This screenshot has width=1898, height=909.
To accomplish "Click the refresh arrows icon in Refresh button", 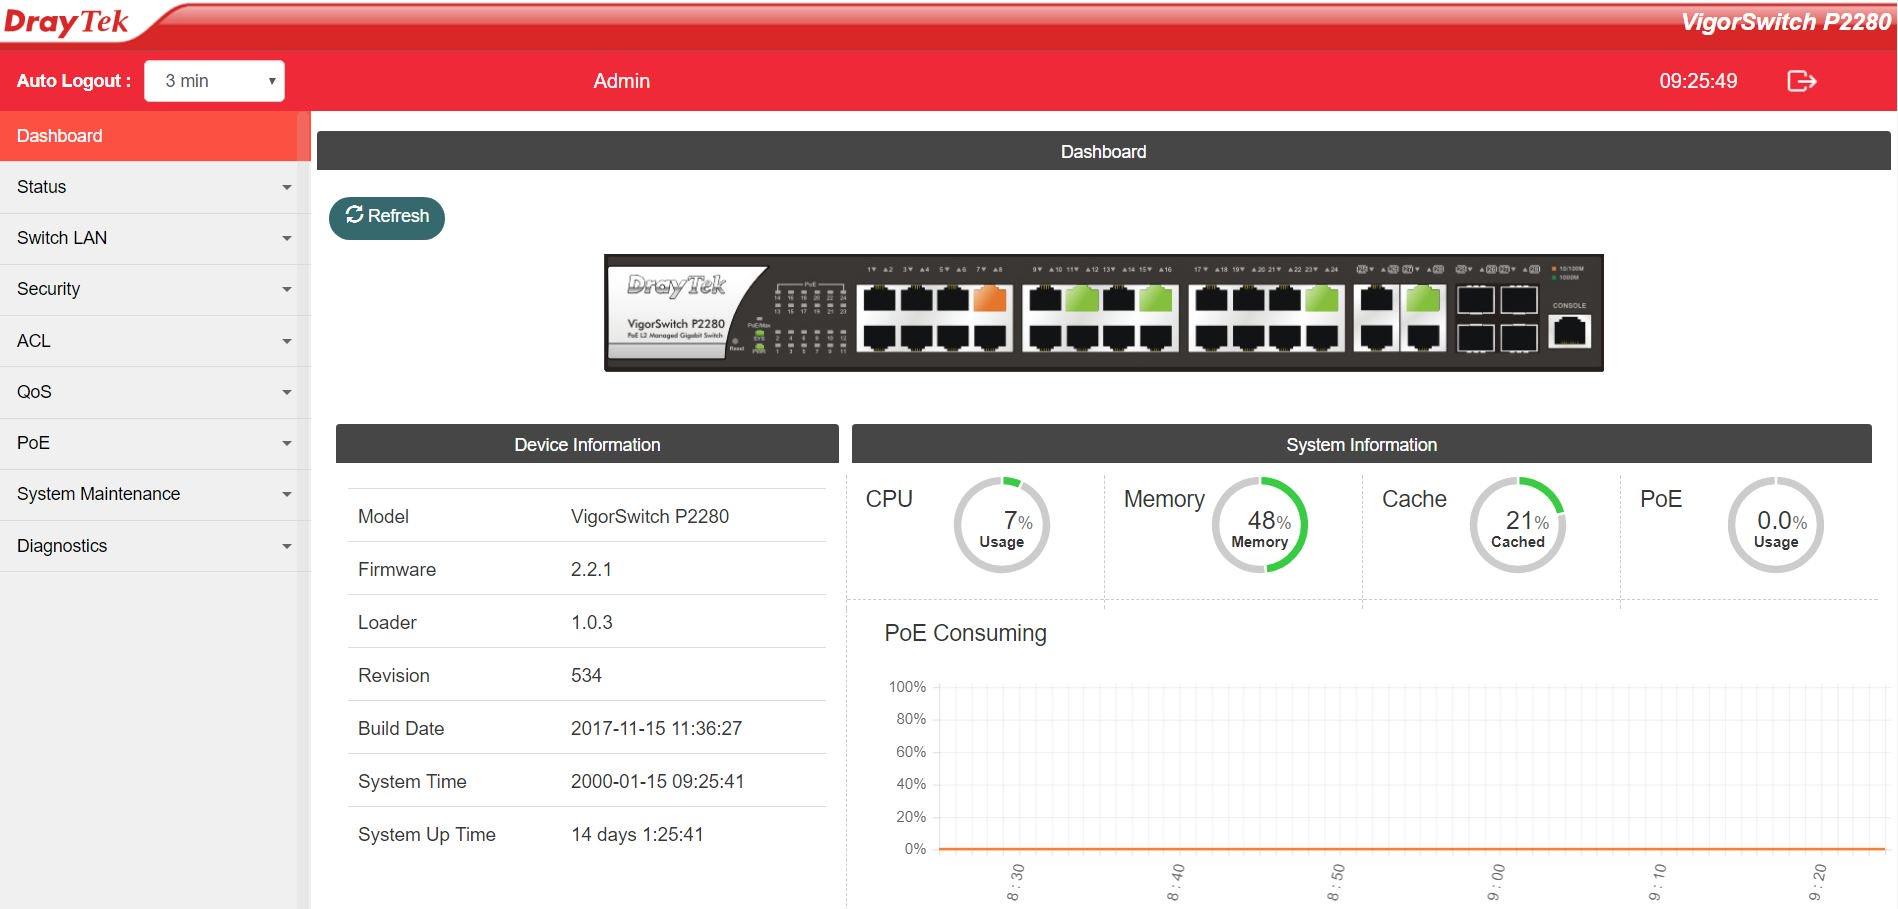I will [x=354, y=215].
